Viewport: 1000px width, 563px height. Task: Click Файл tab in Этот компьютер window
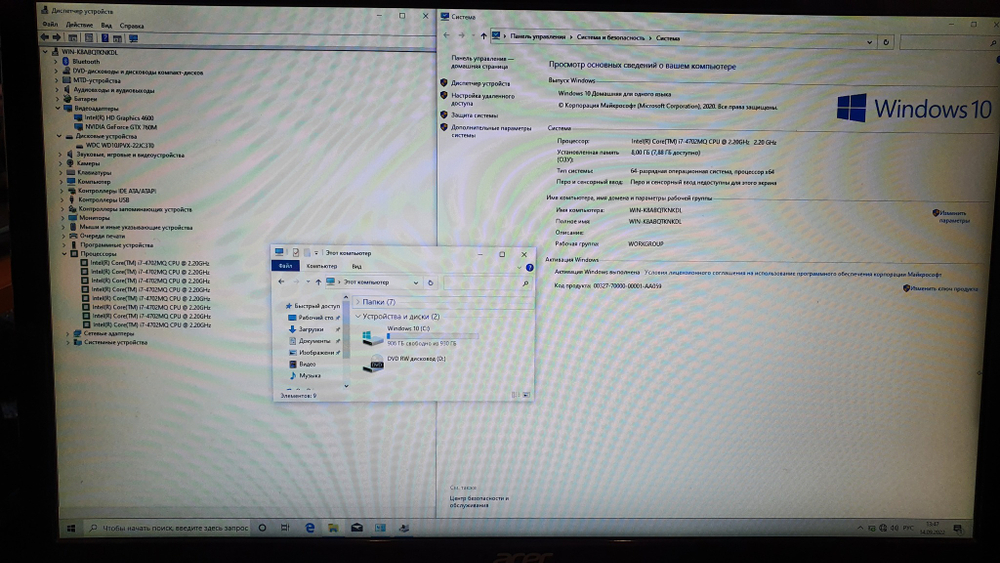point(285,266)
